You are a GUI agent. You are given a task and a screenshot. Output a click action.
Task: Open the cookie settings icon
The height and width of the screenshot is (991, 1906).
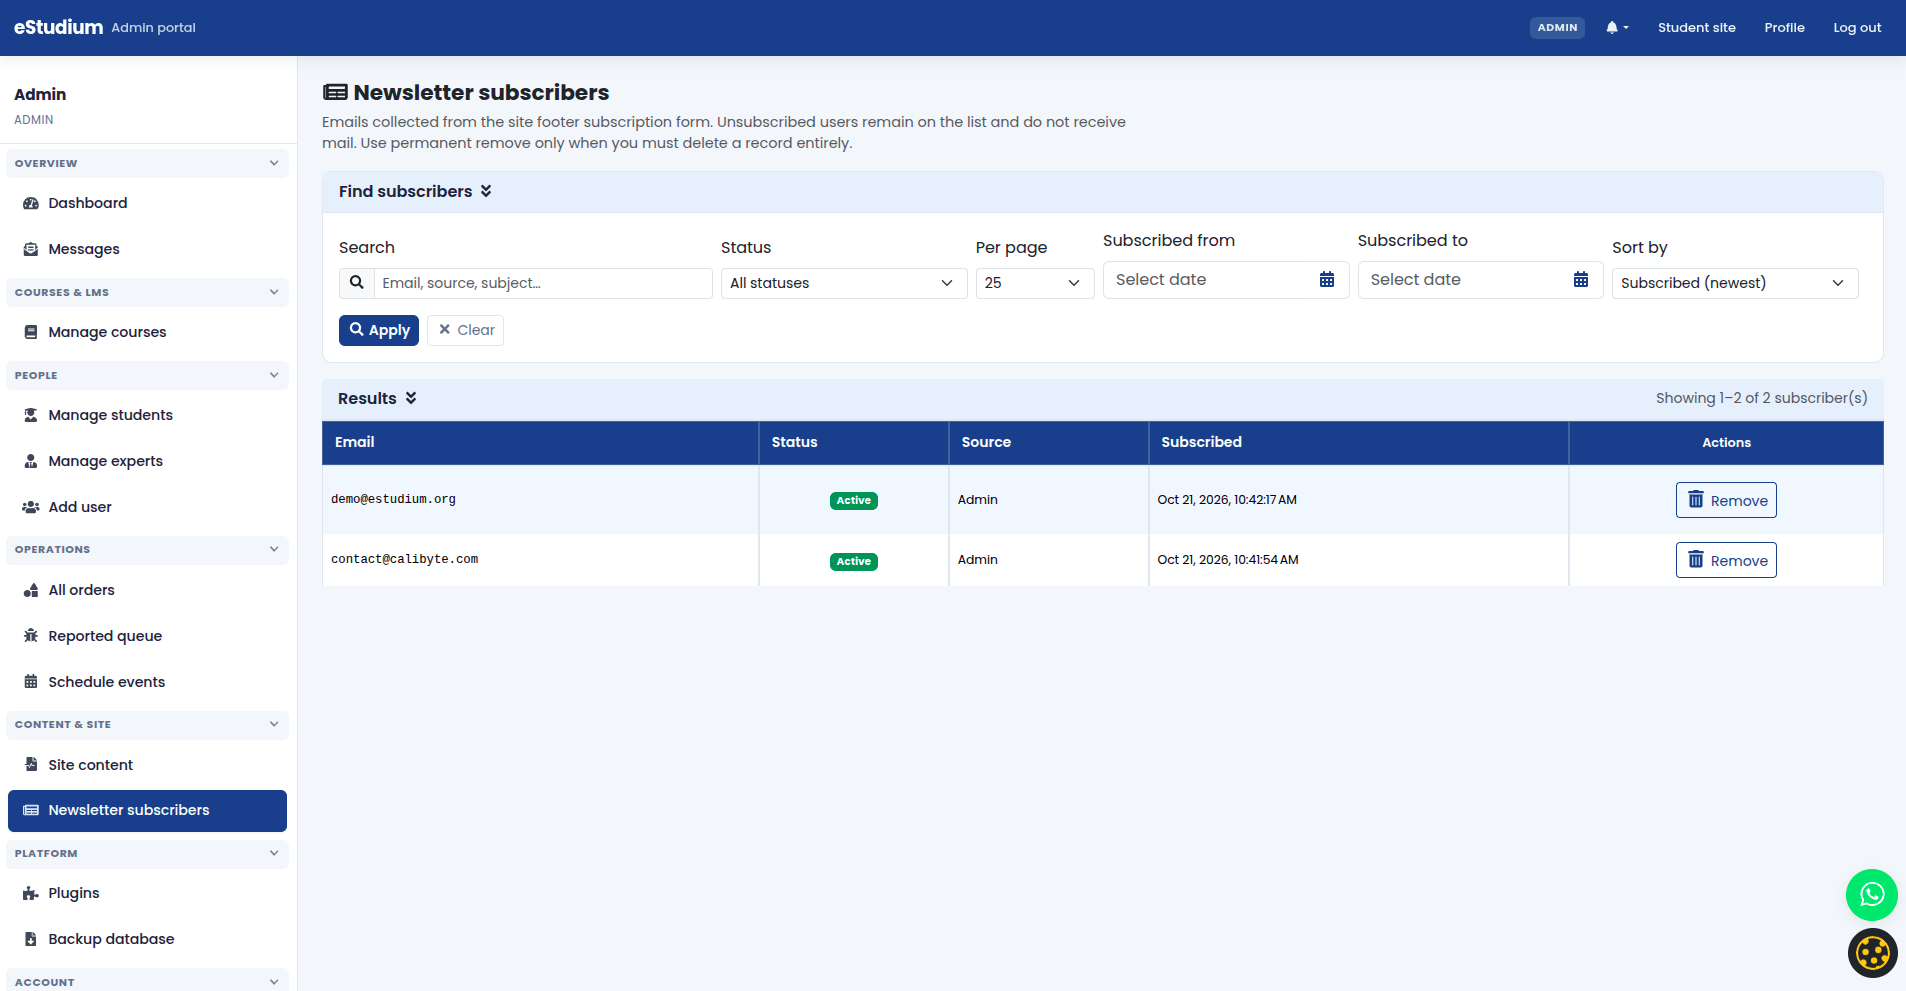(x=1872, y=953)
